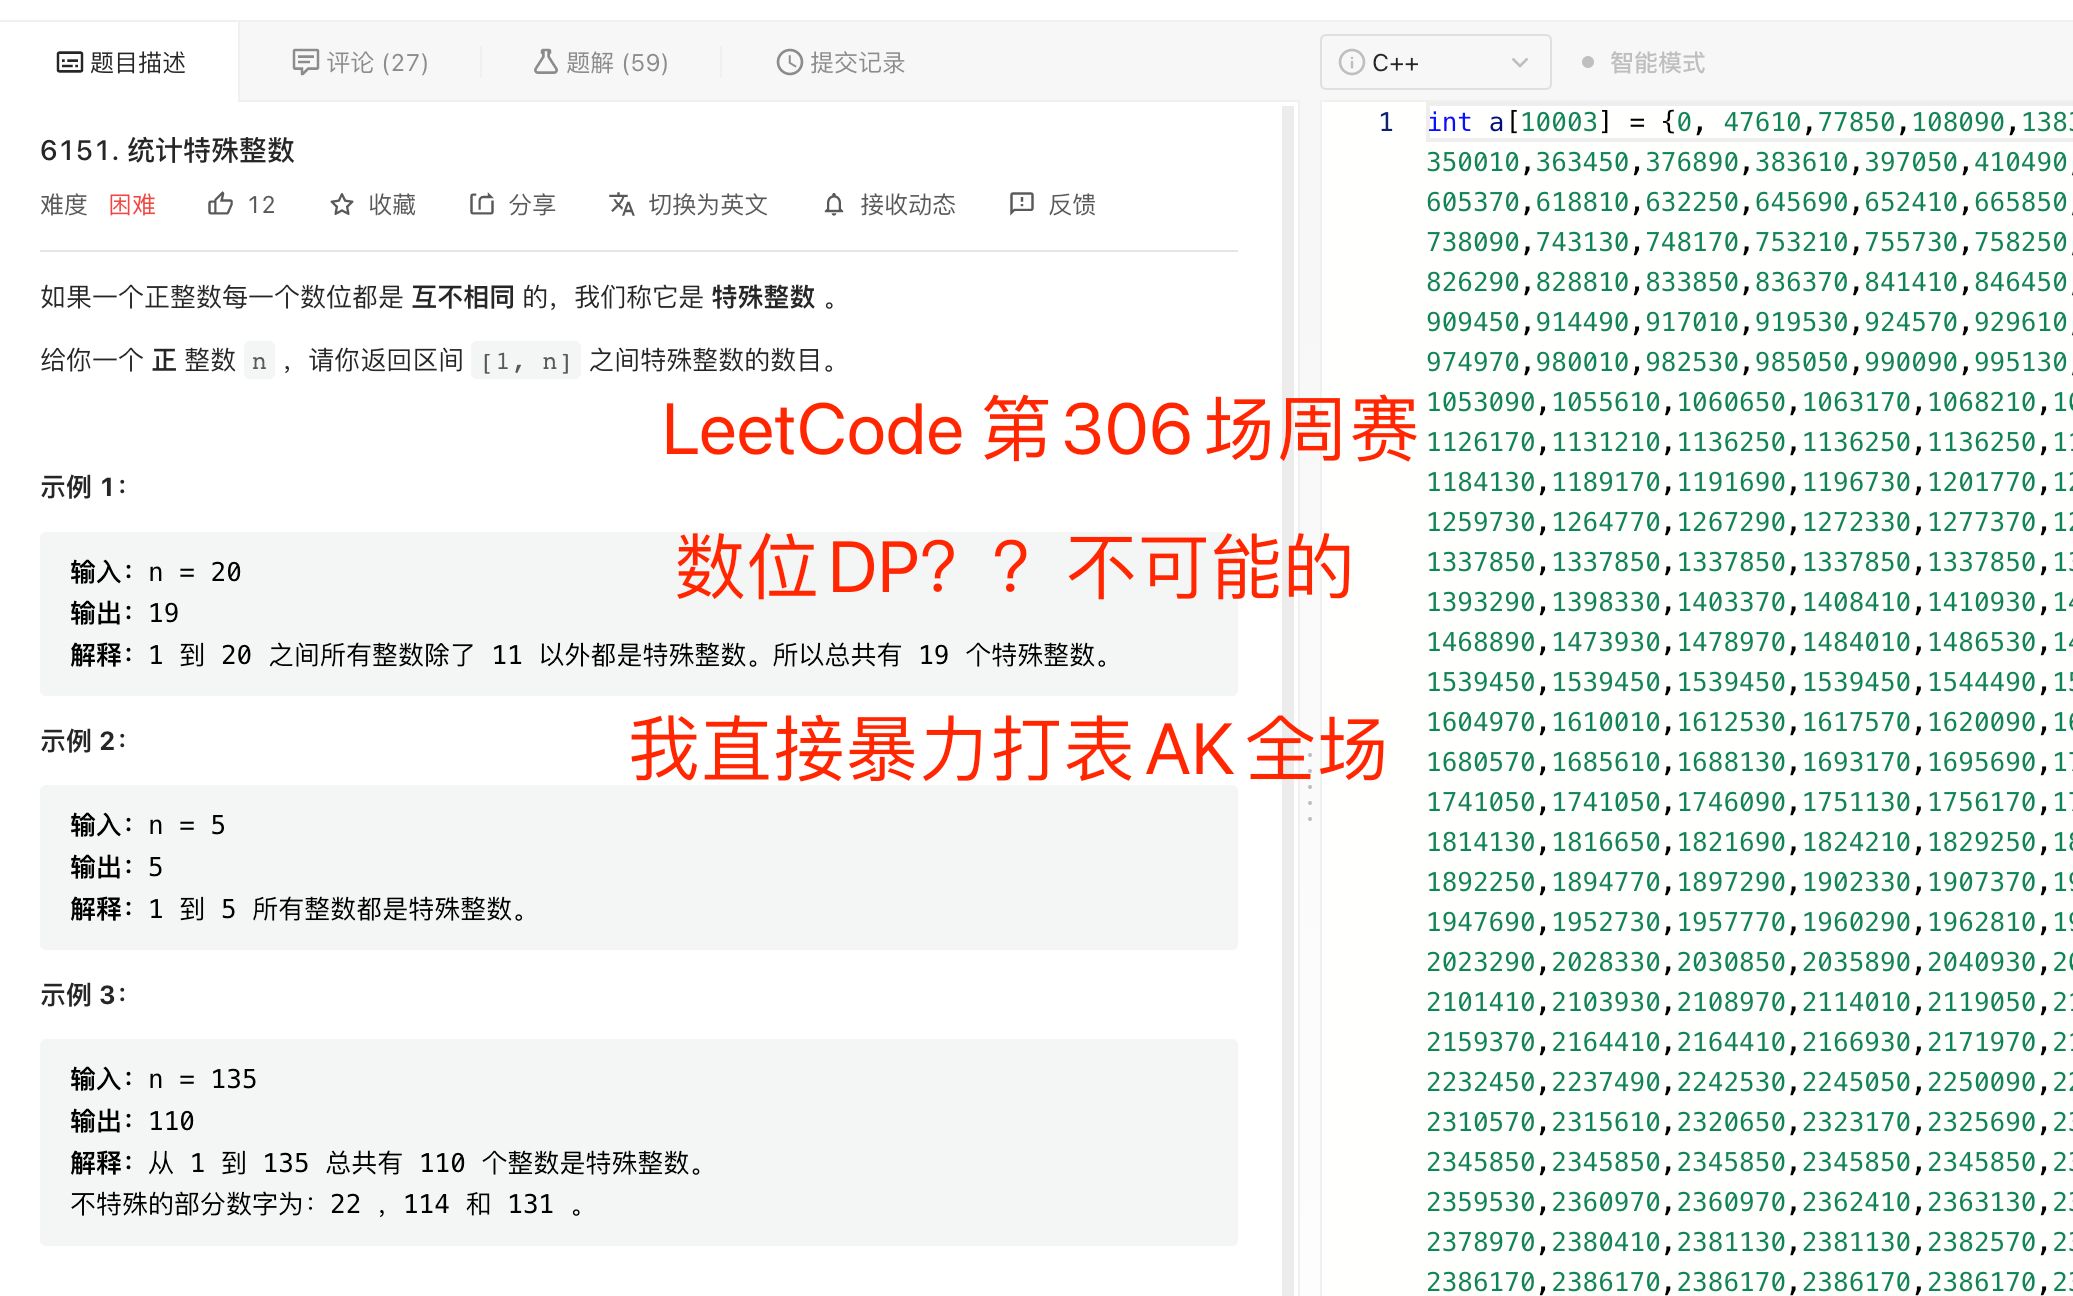2073x1296 pixels.
Task: Click the 困难 difficulty label
Action: (x=132, y=204)
